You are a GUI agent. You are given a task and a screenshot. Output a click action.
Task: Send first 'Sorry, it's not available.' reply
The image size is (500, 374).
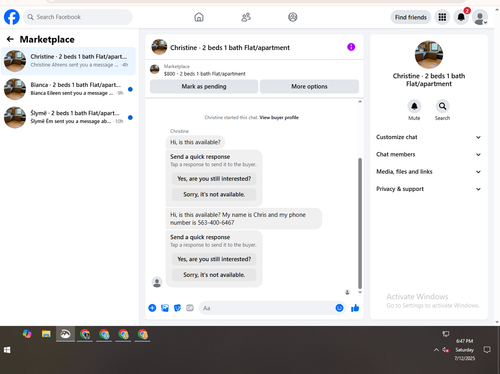[x=214, y=194]
